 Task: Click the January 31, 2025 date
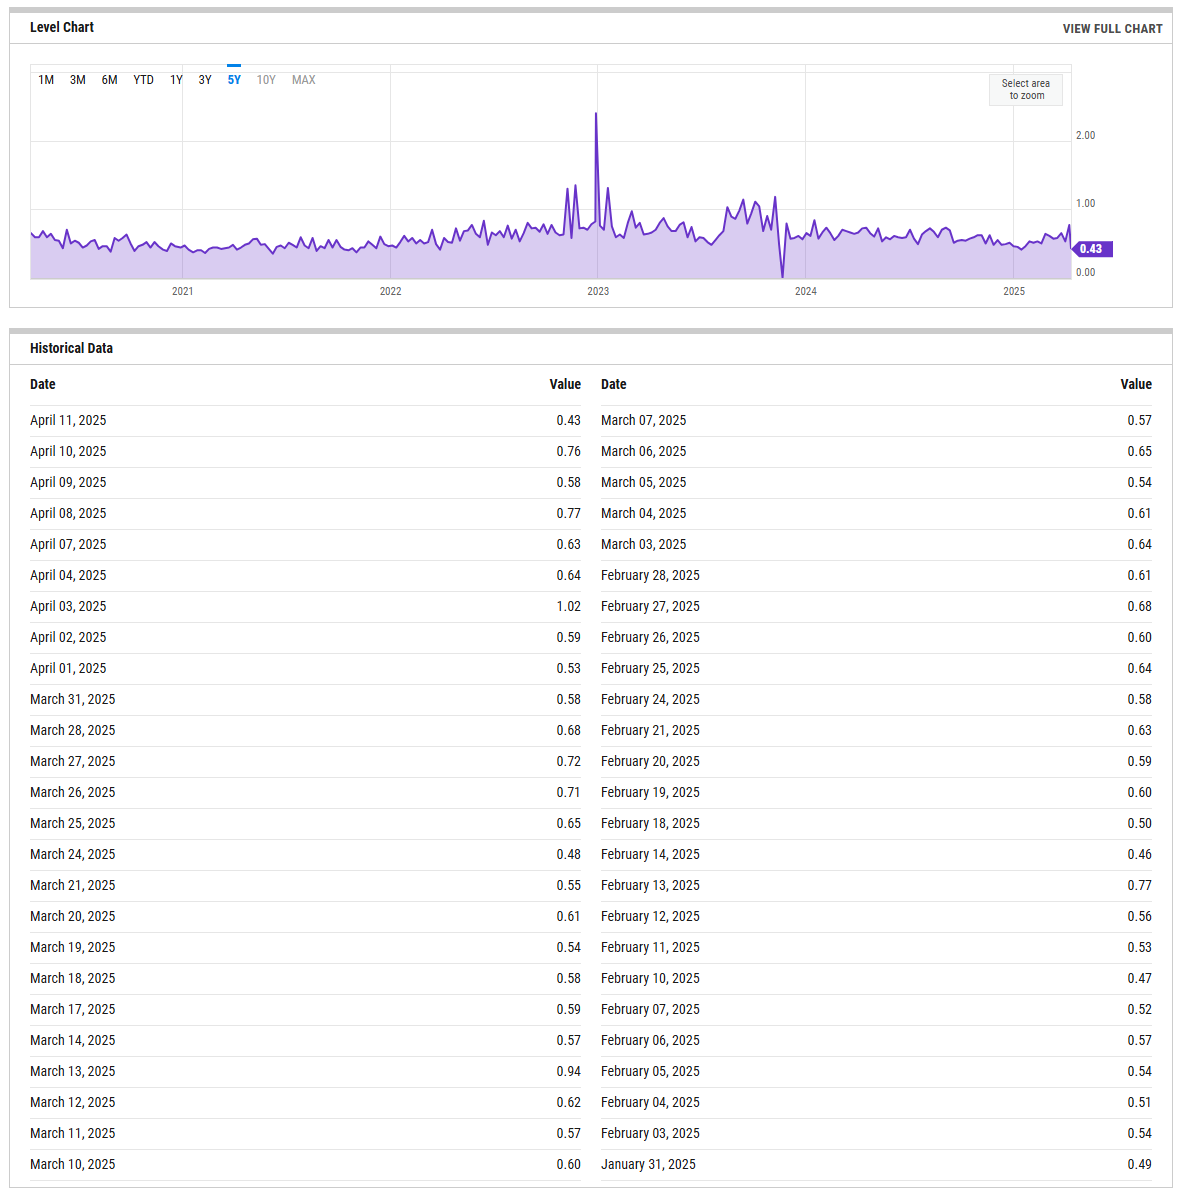pos(648,1165)
